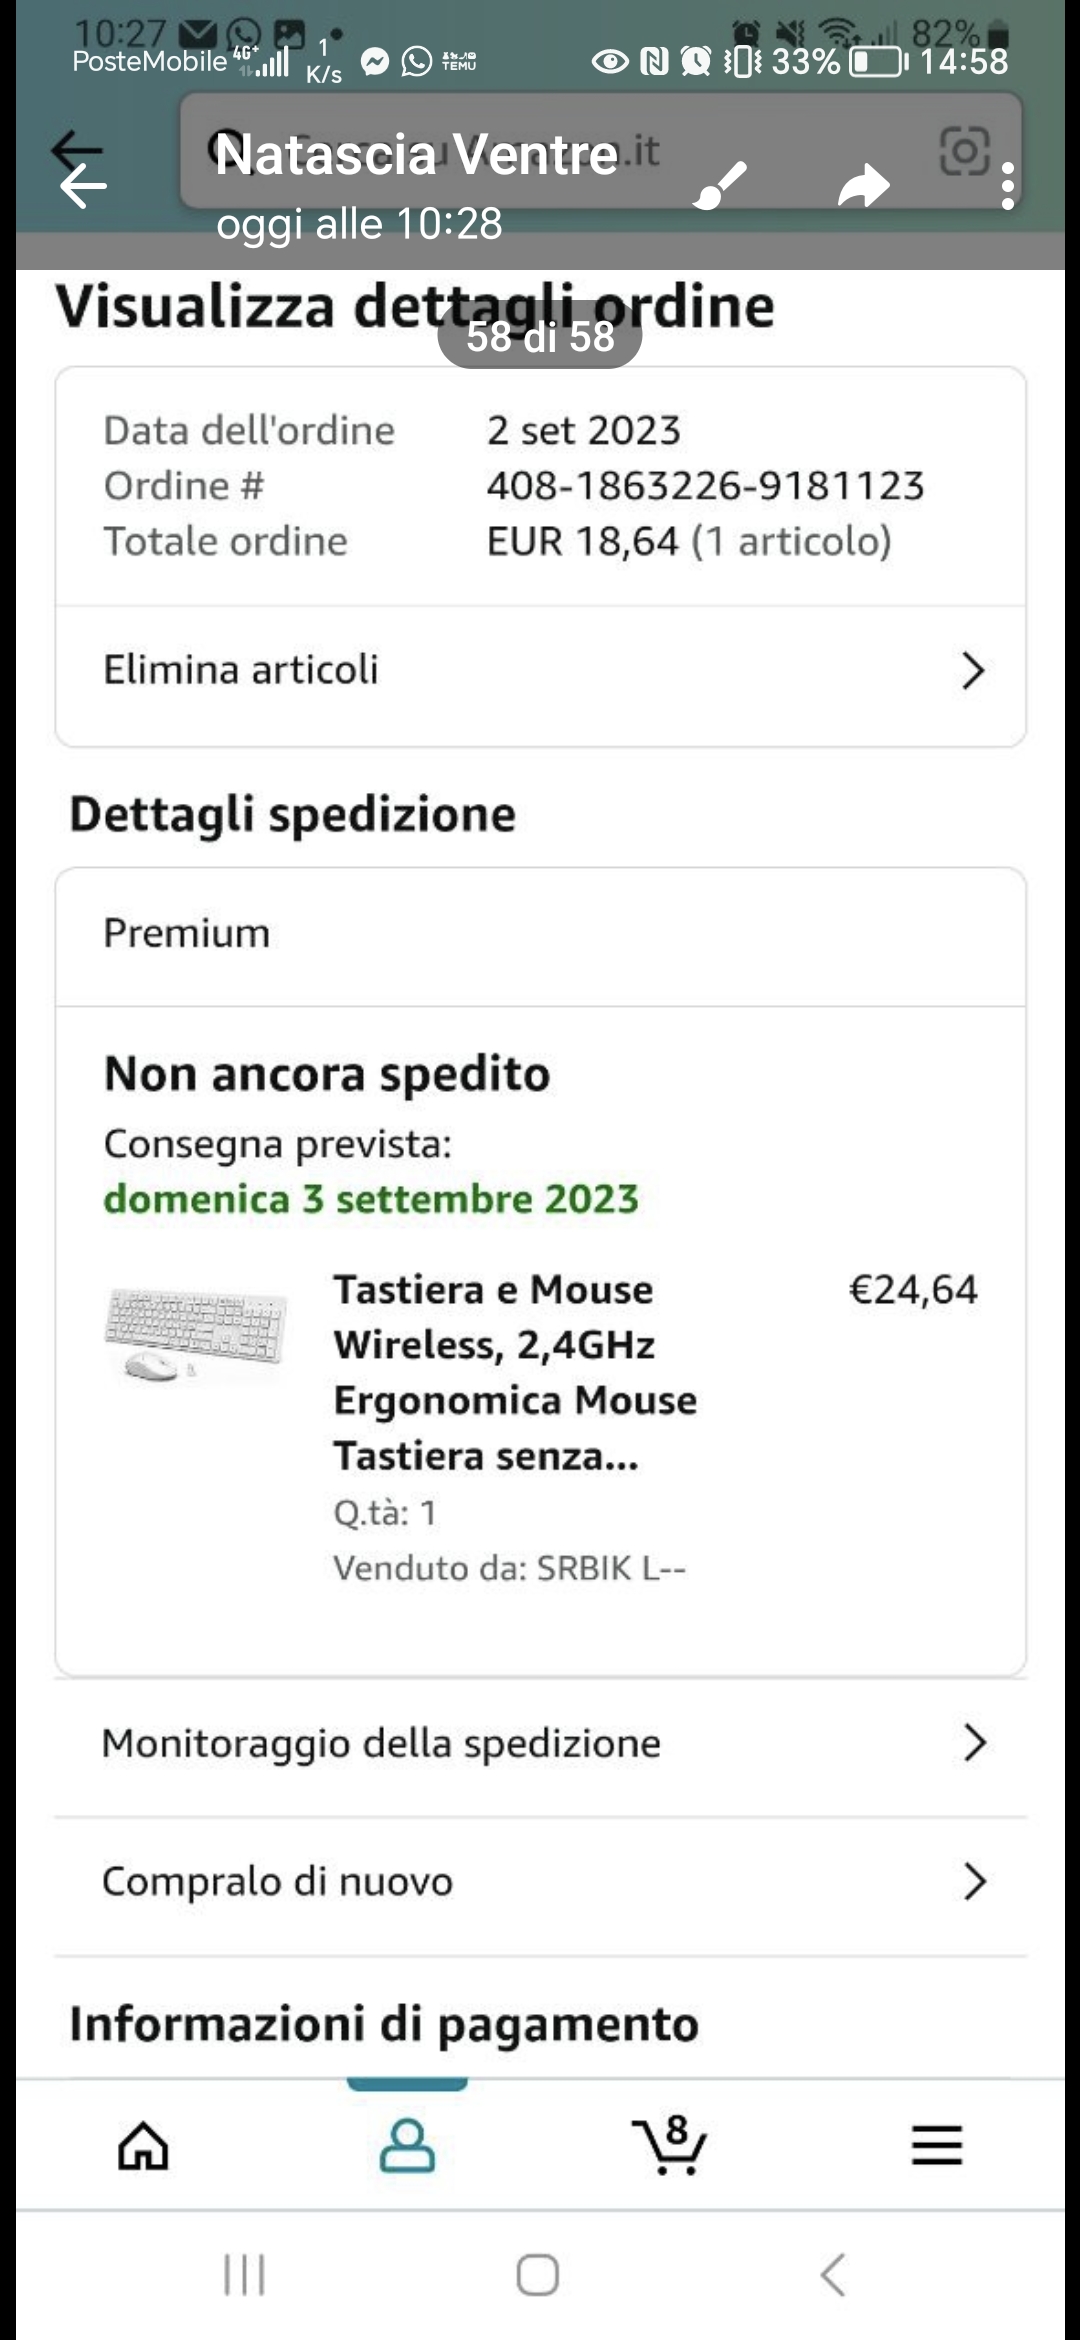Open the paintbrush edit tool
Viewport: 1080px width, 2340px height.
pyautogui.click(x=720, y=186)
